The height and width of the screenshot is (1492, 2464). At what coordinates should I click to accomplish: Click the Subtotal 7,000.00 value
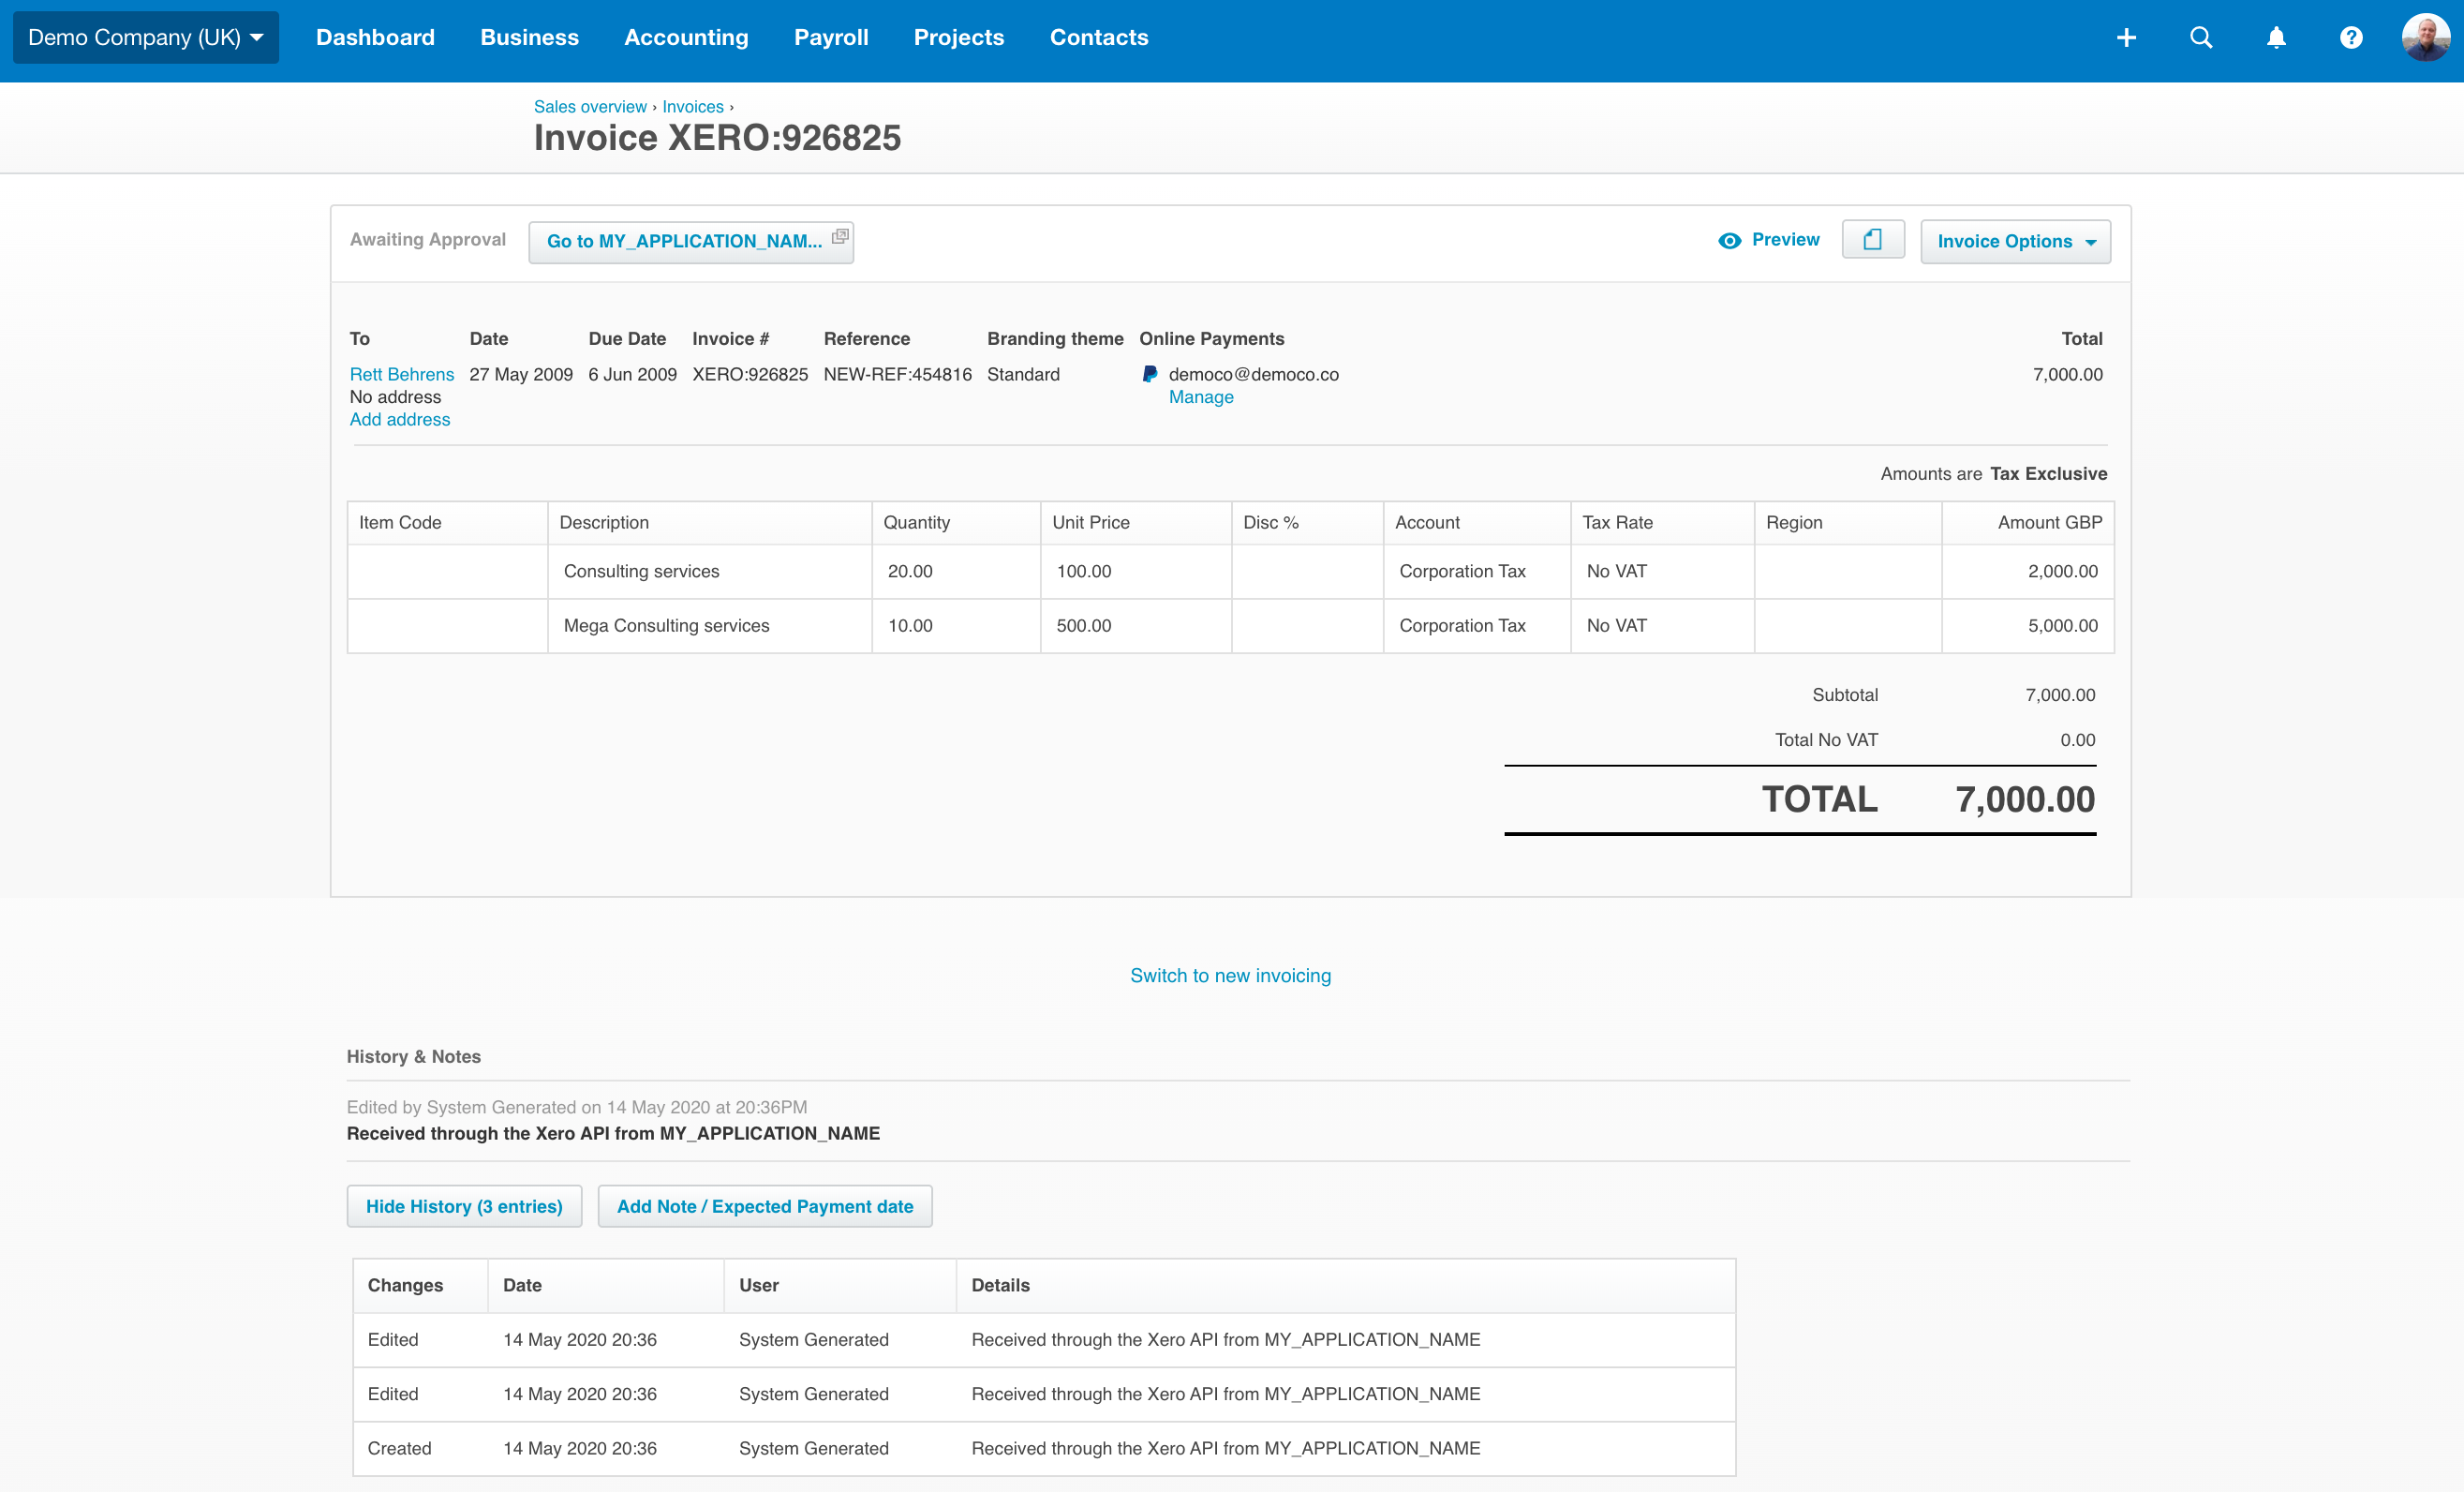(x=2060, y=695)
